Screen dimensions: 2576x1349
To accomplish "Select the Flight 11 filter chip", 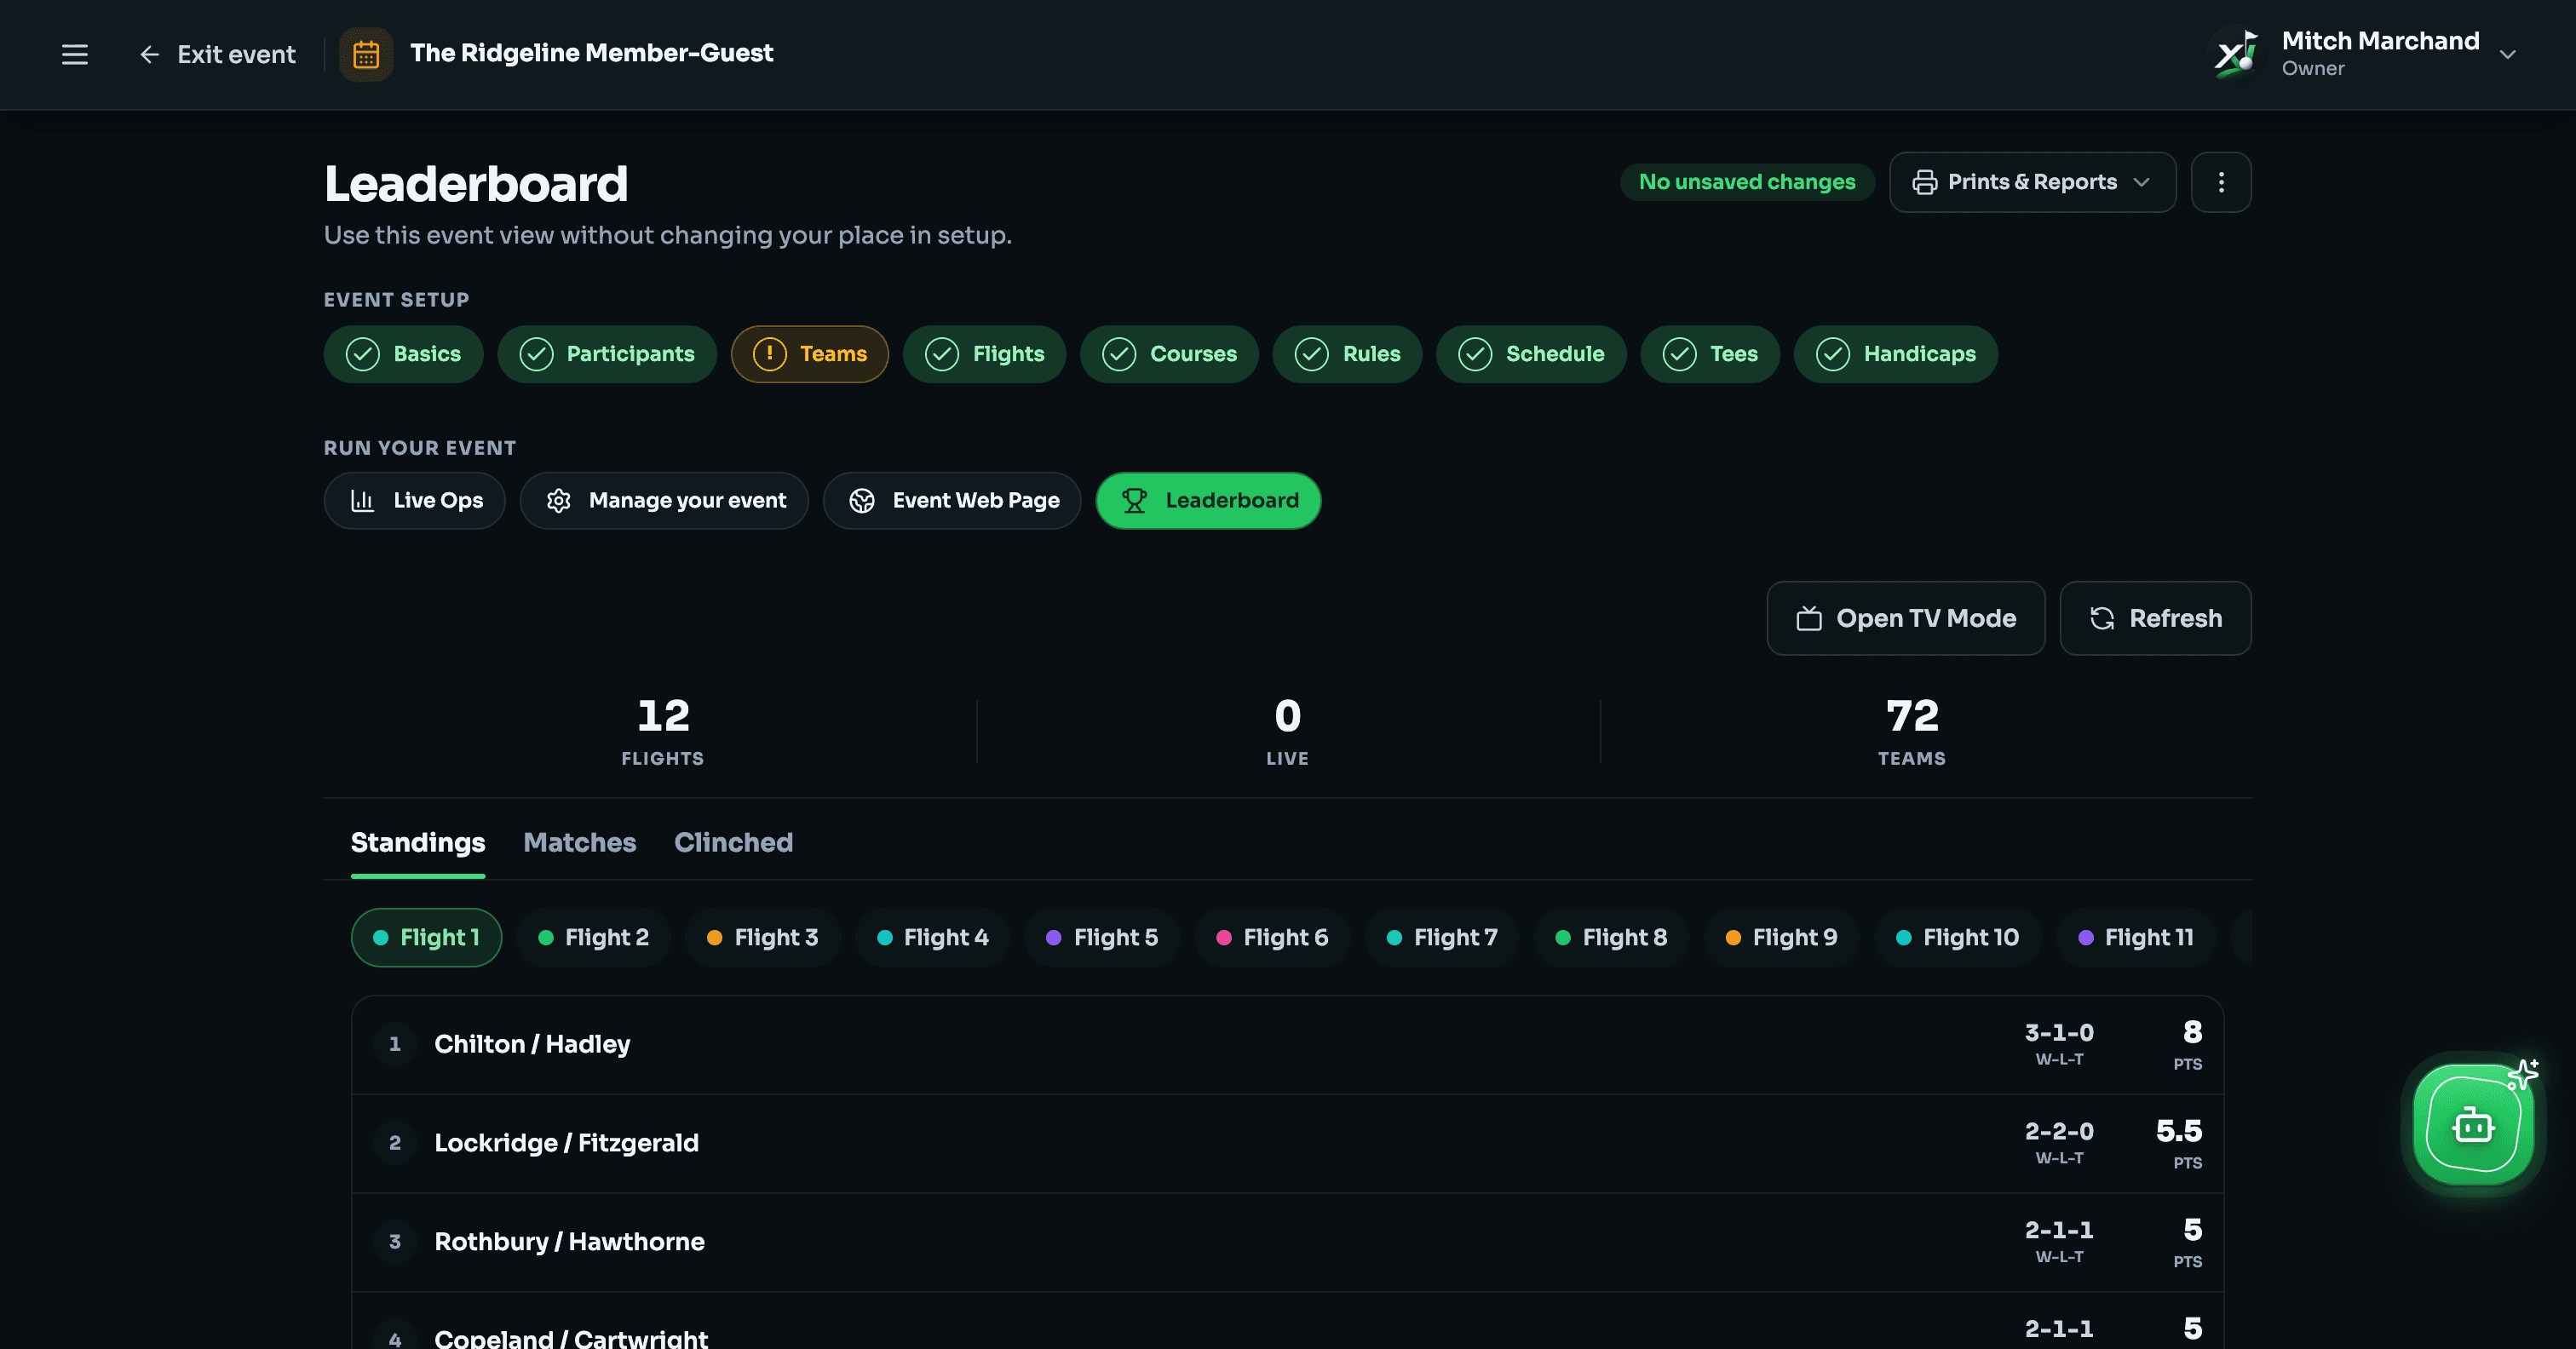I will [x=2136, y=938].
